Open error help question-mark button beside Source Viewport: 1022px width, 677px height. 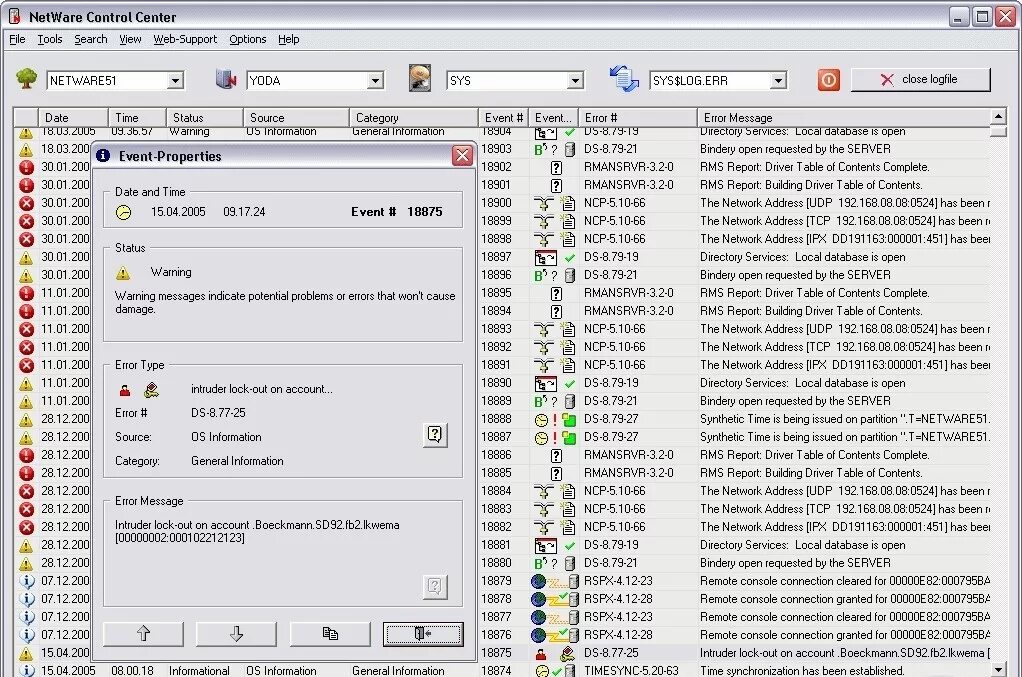(435, 435)
